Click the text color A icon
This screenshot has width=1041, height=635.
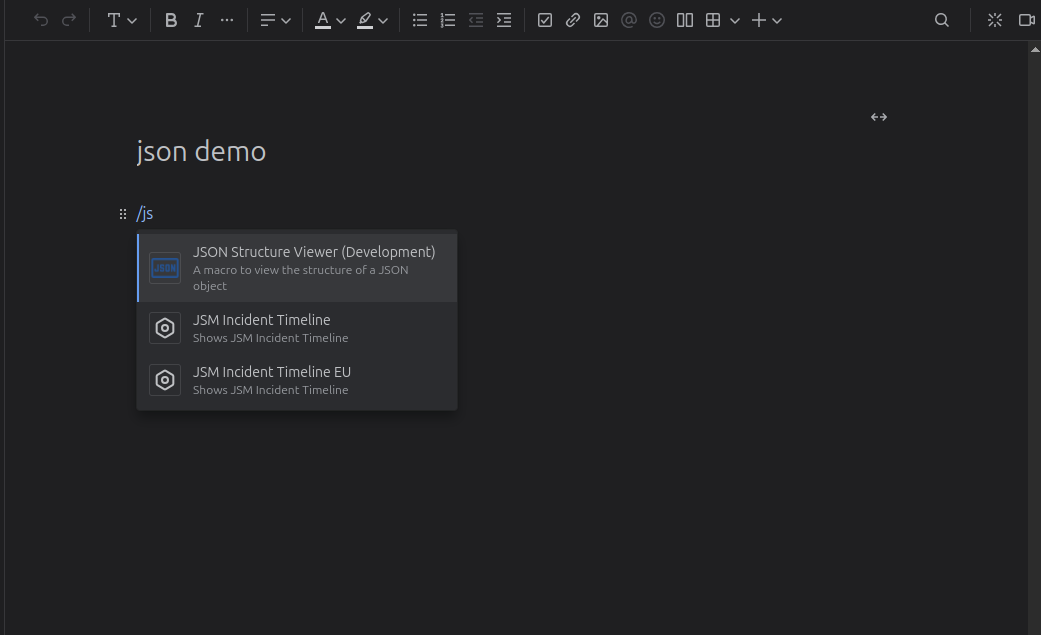[x=323, y=20]
